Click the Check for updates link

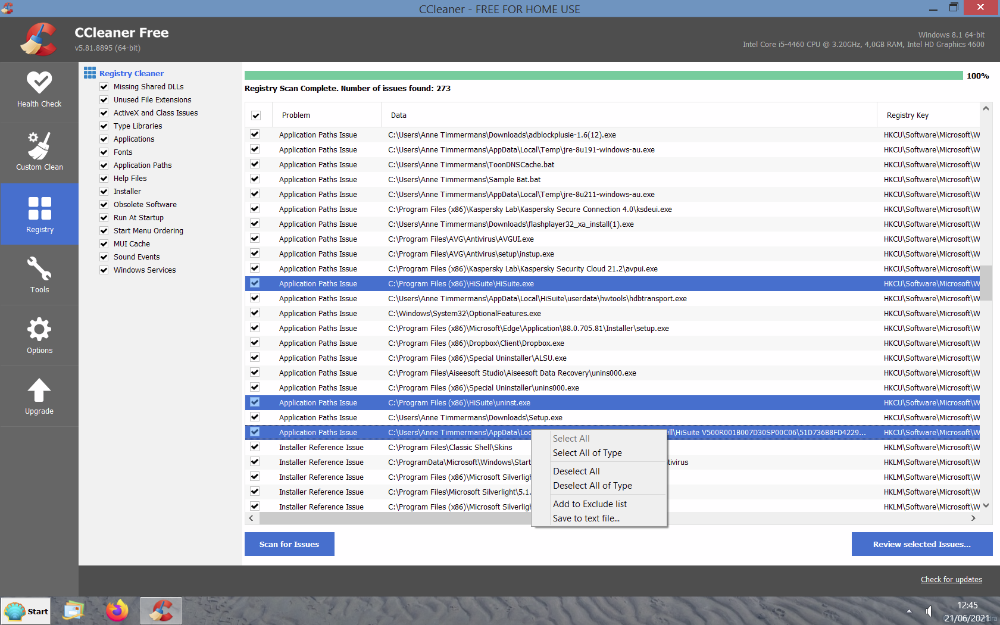coord(950,580)
